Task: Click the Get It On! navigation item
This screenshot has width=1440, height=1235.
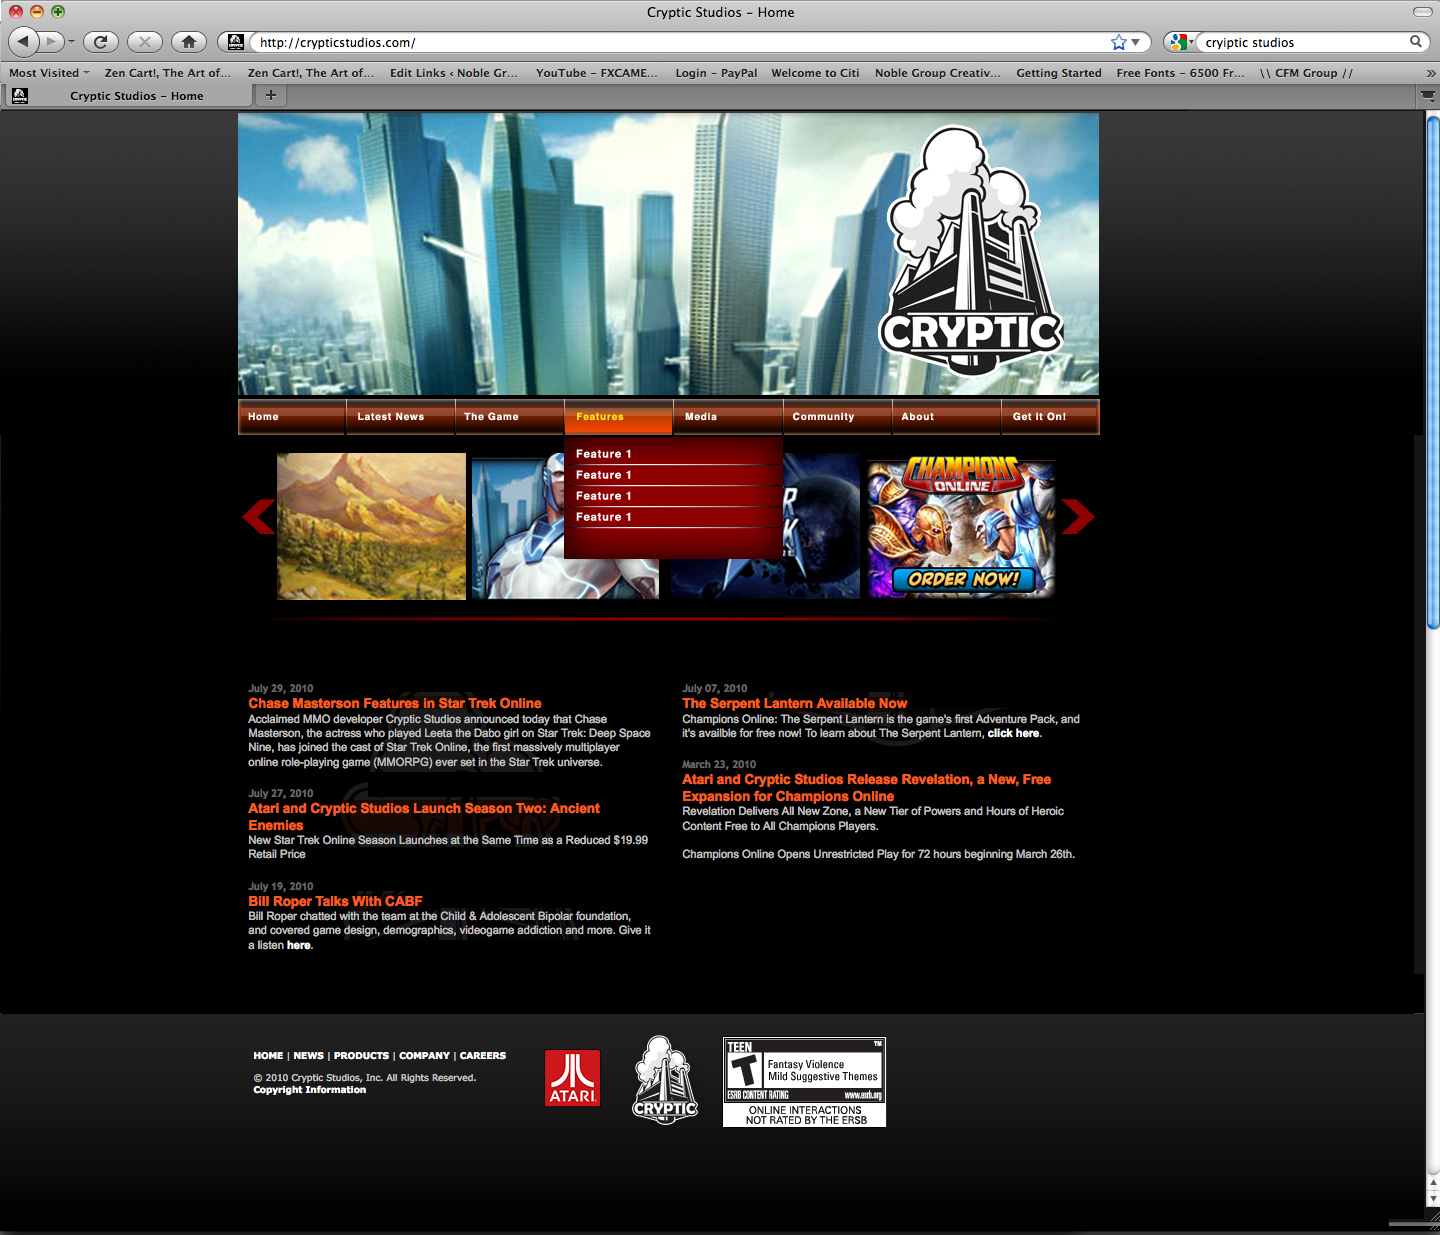Action: click(1050, 417)
